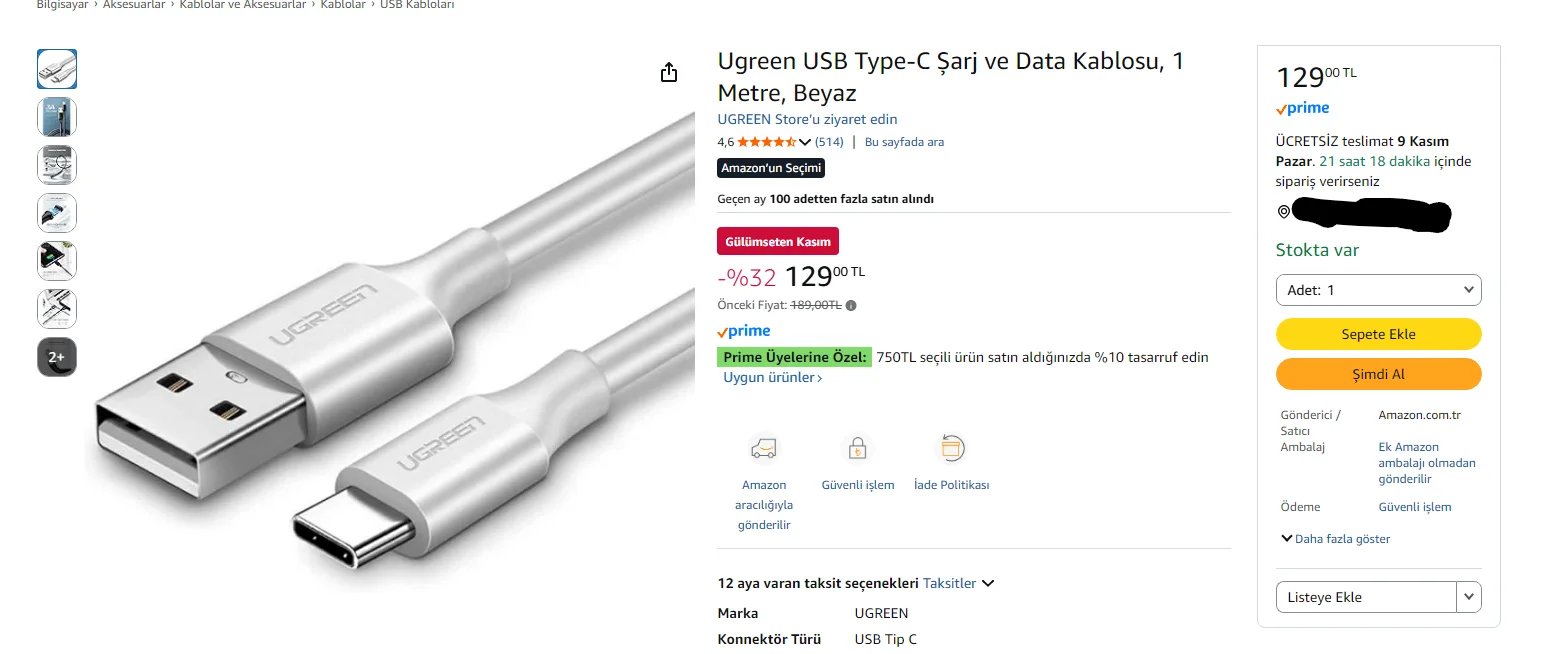The width and height of the screenshot is (1546, 654).
Task: Click the share icon above product image
Action: click(x=669, y=73)
